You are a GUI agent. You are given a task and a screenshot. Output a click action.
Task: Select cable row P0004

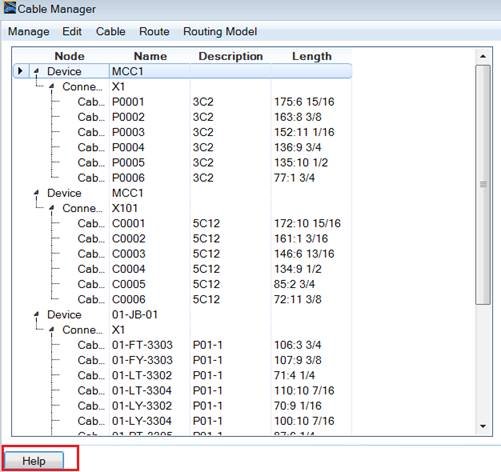pyautogui.click(x=182, y=147)
